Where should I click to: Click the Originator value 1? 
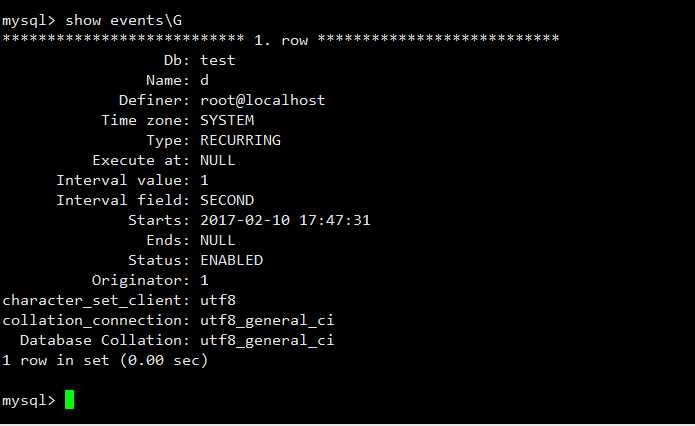(204, 280)
